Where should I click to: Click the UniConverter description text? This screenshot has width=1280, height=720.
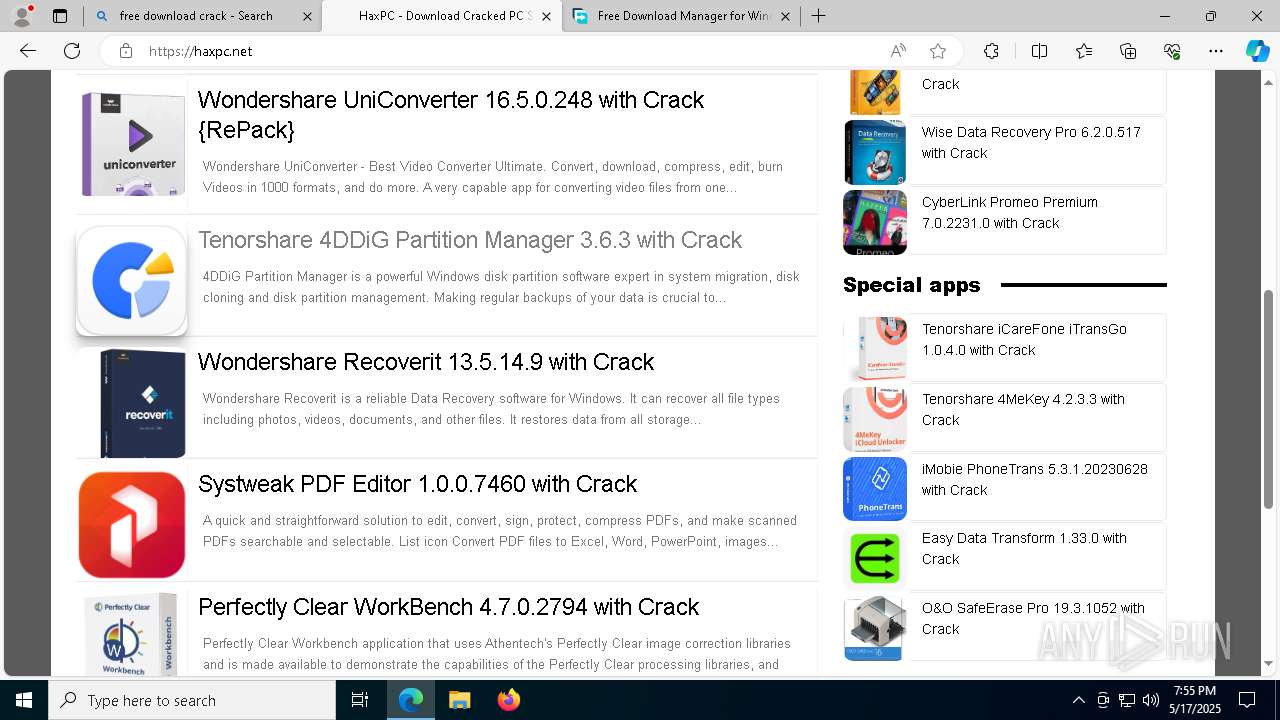pos(493,177)
